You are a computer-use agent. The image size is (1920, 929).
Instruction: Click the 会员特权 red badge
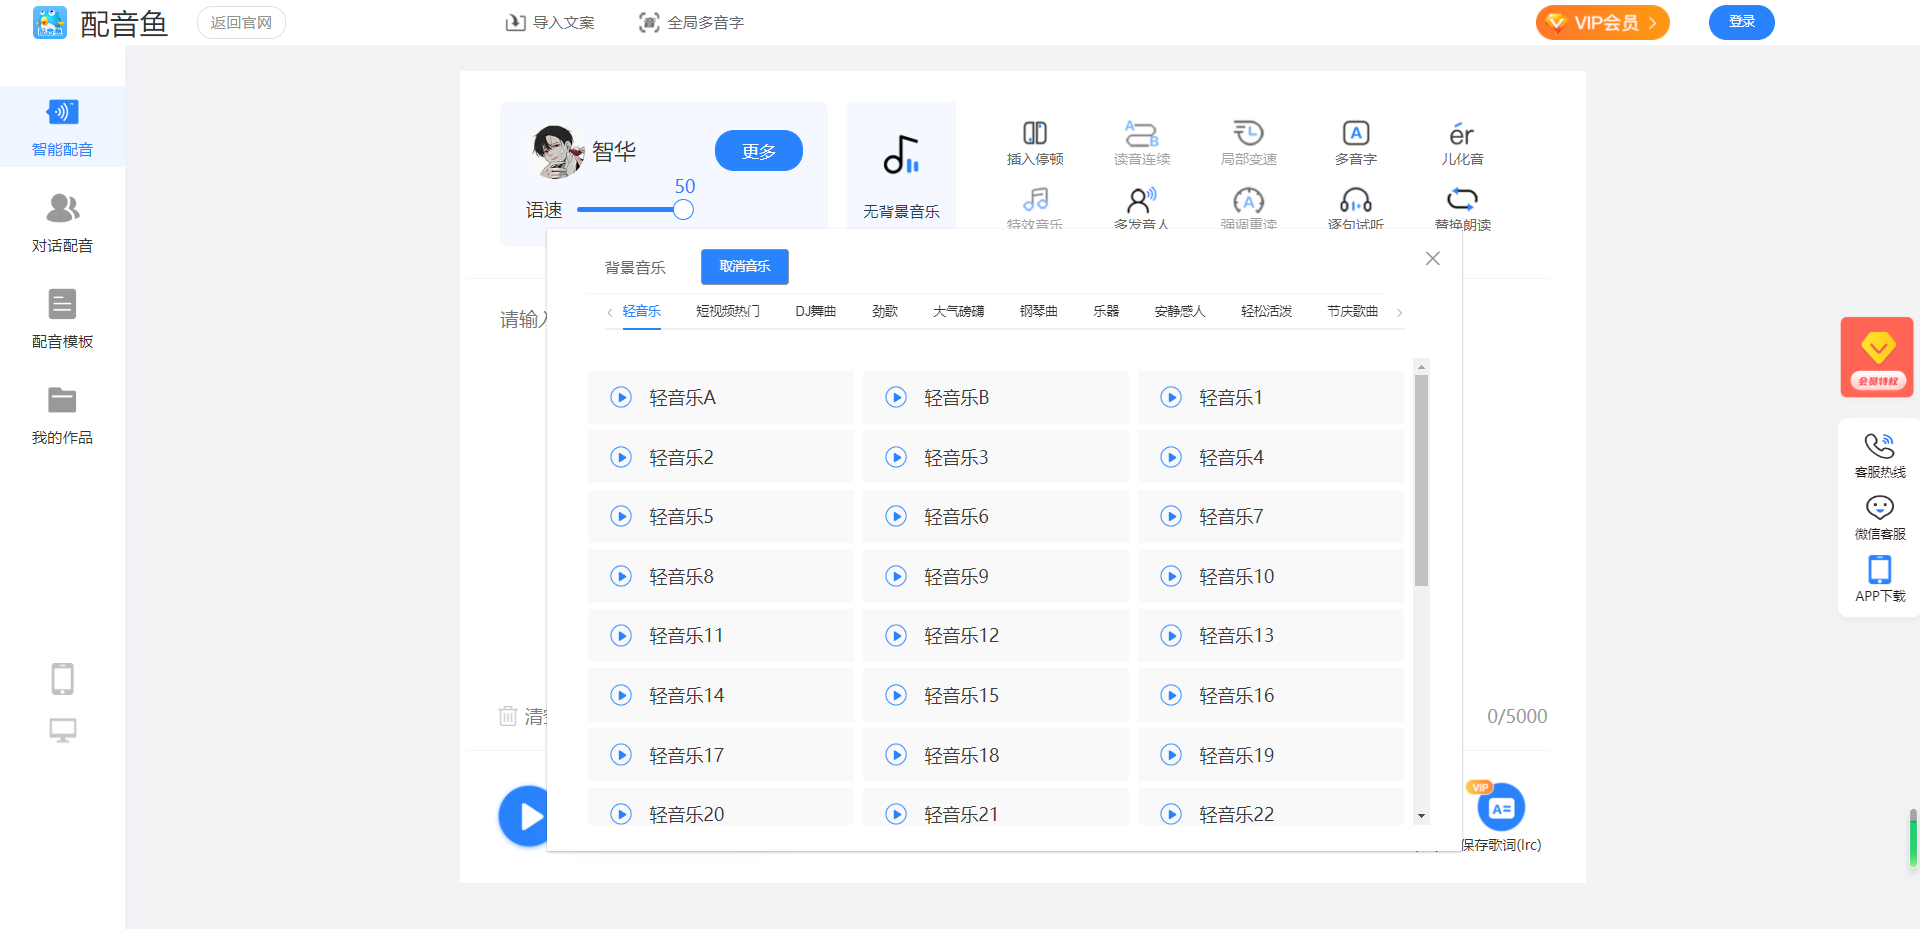point(1877,357)
